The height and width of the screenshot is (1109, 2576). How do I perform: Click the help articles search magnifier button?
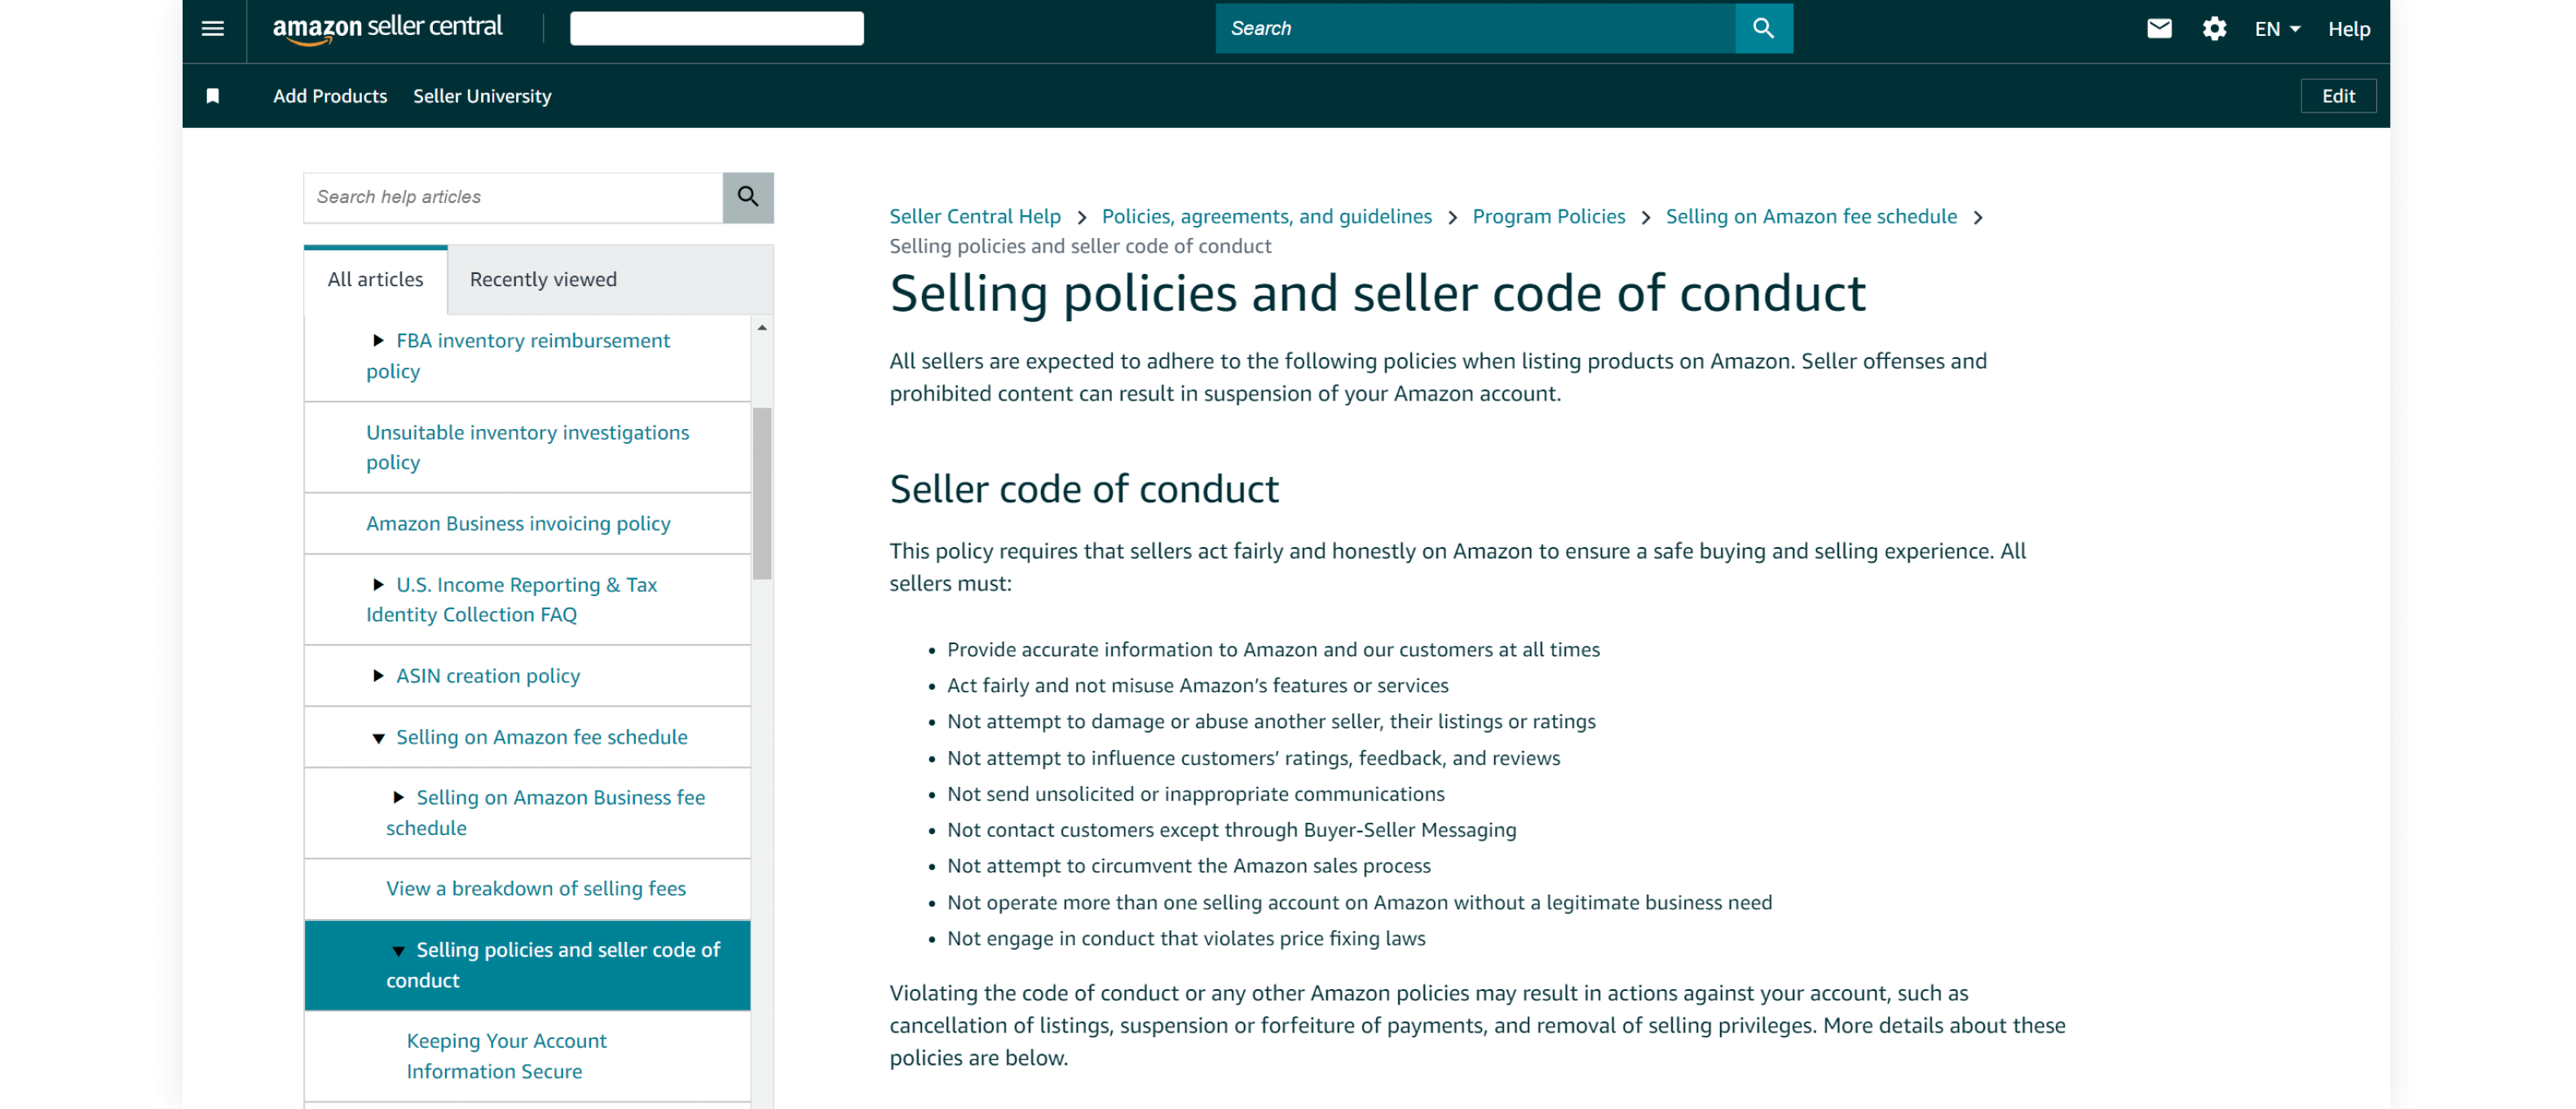pyautogui.click(x=747, y=197)
